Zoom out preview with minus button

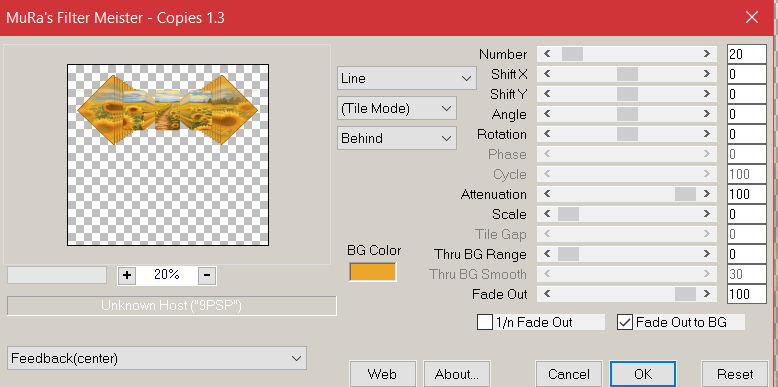207,275
